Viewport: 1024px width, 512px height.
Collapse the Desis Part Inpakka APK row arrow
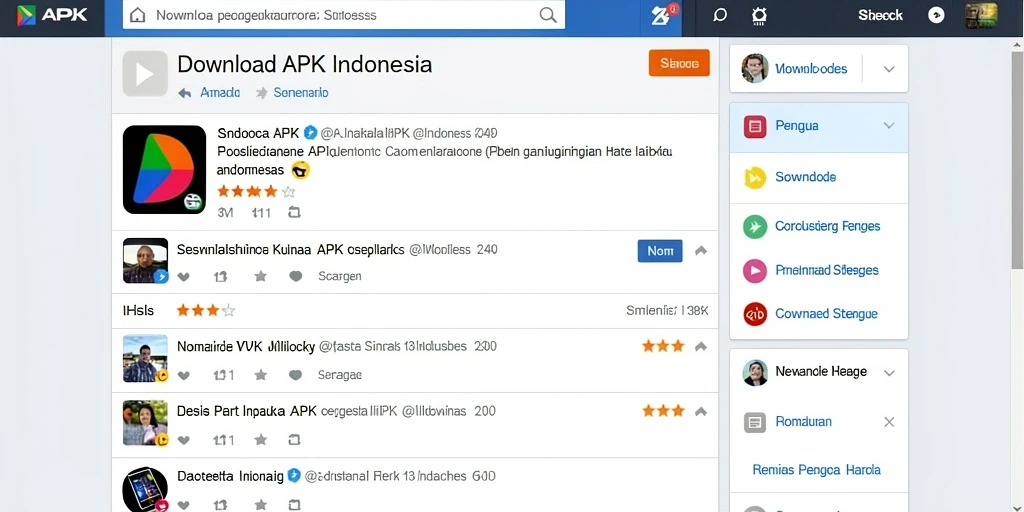pos(701,411)
